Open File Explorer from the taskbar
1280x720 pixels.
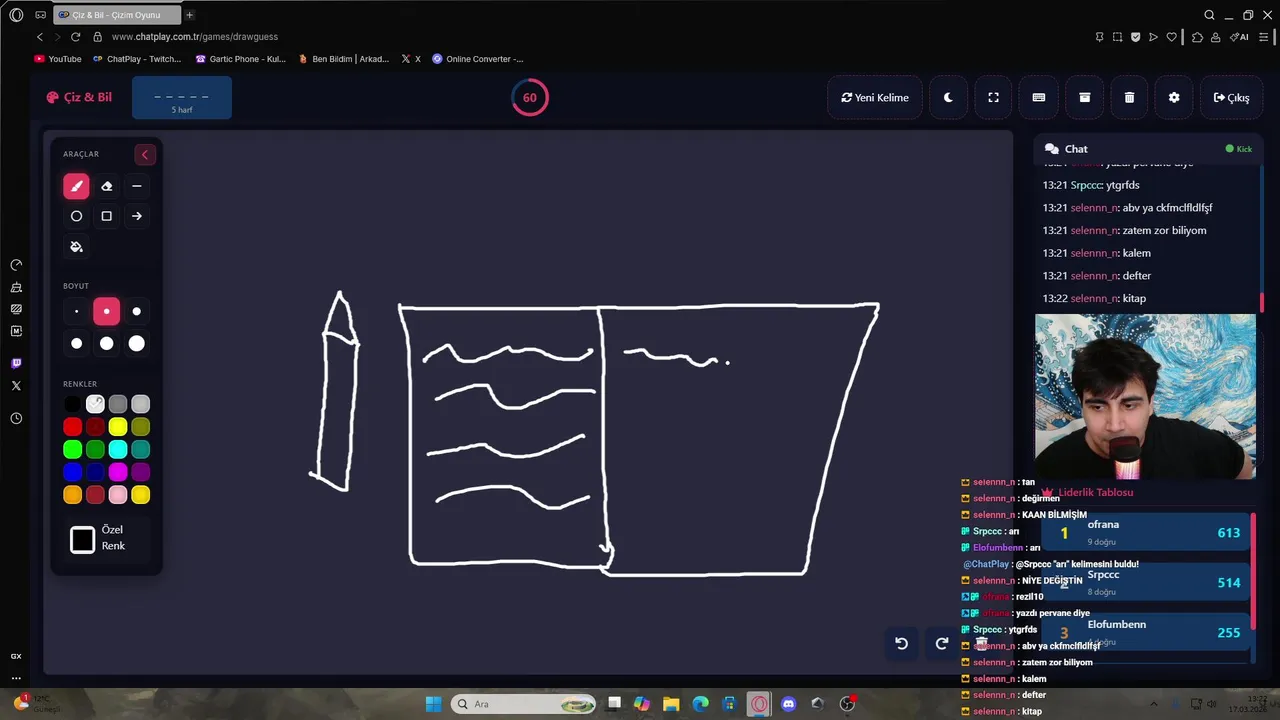pyautogui.click(x=671, y=704)
